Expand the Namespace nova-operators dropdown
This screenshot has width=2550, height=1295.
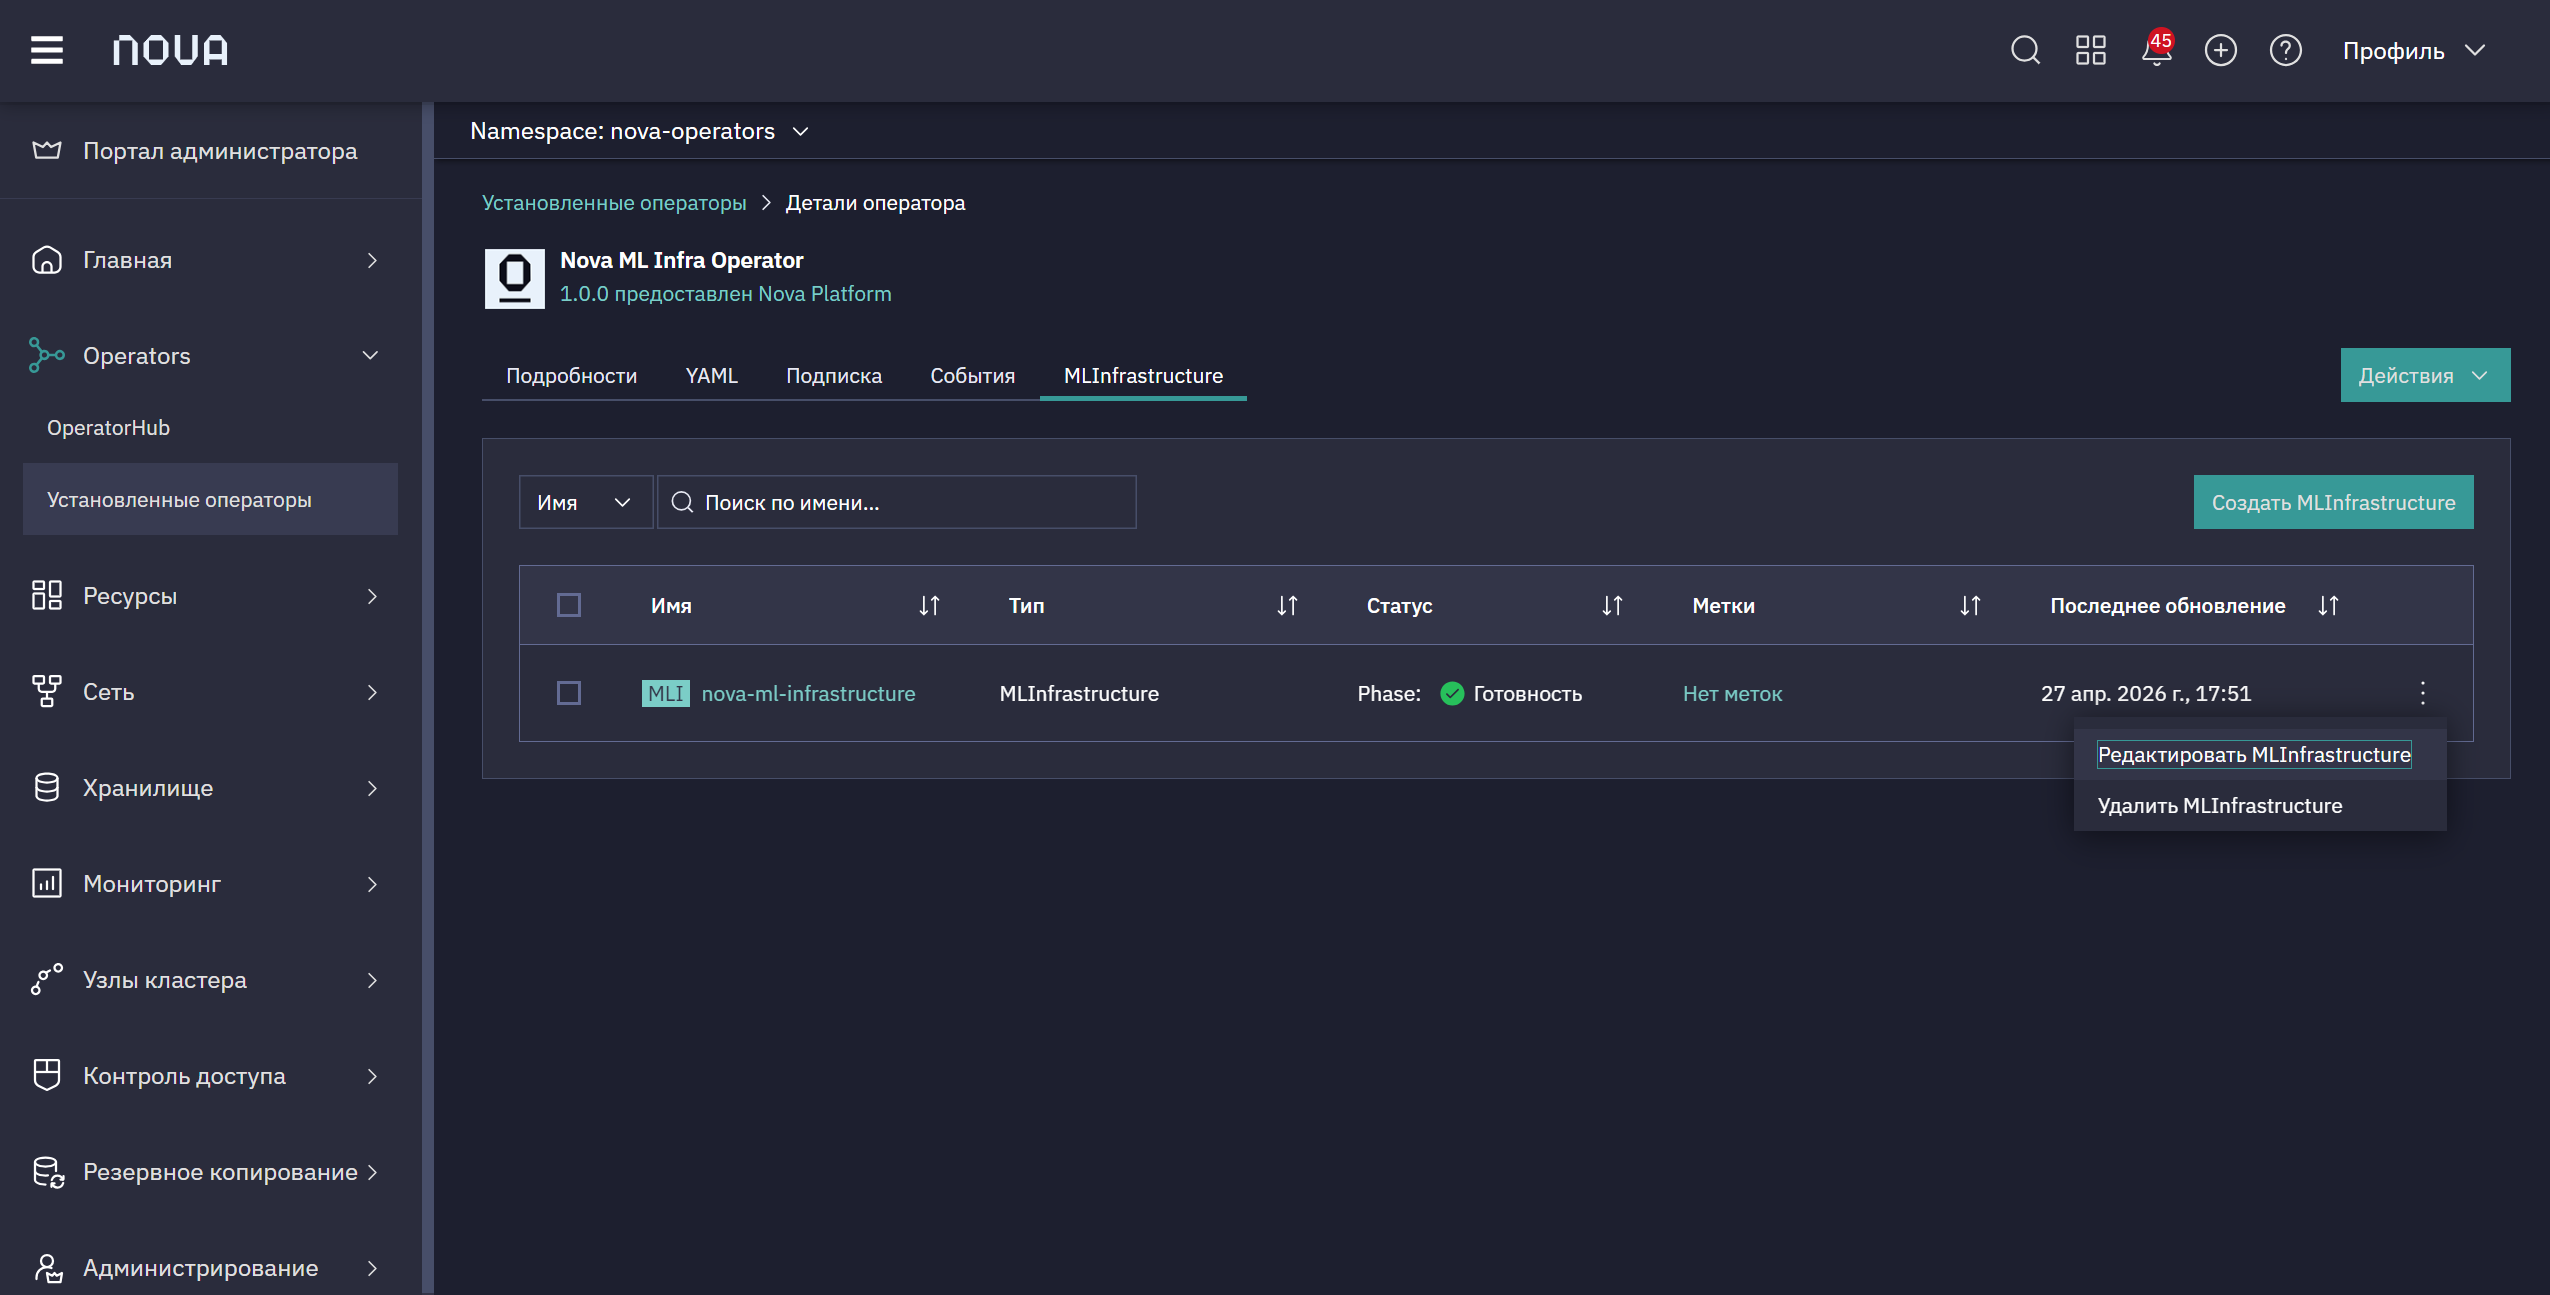(639, 131)
